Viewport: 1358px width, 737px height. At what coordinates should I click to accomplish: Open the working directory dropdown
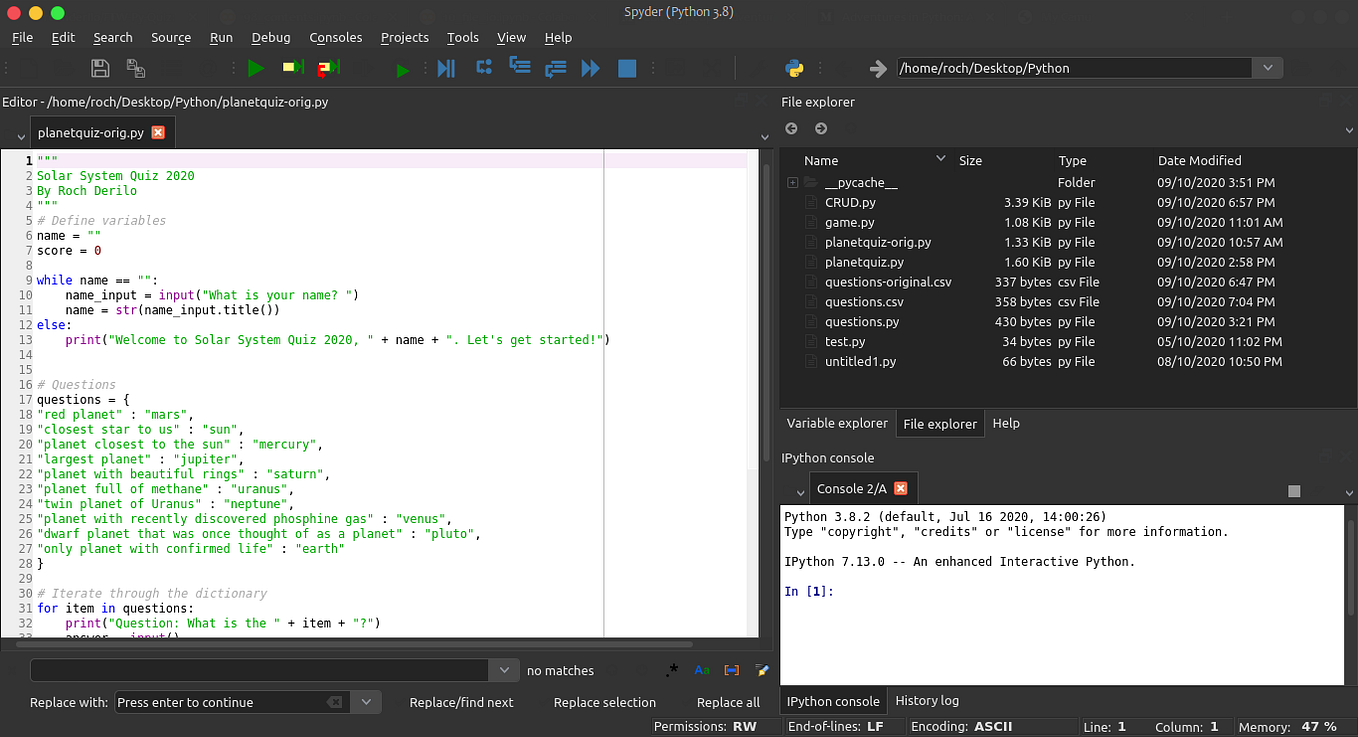click(1267, 68)
